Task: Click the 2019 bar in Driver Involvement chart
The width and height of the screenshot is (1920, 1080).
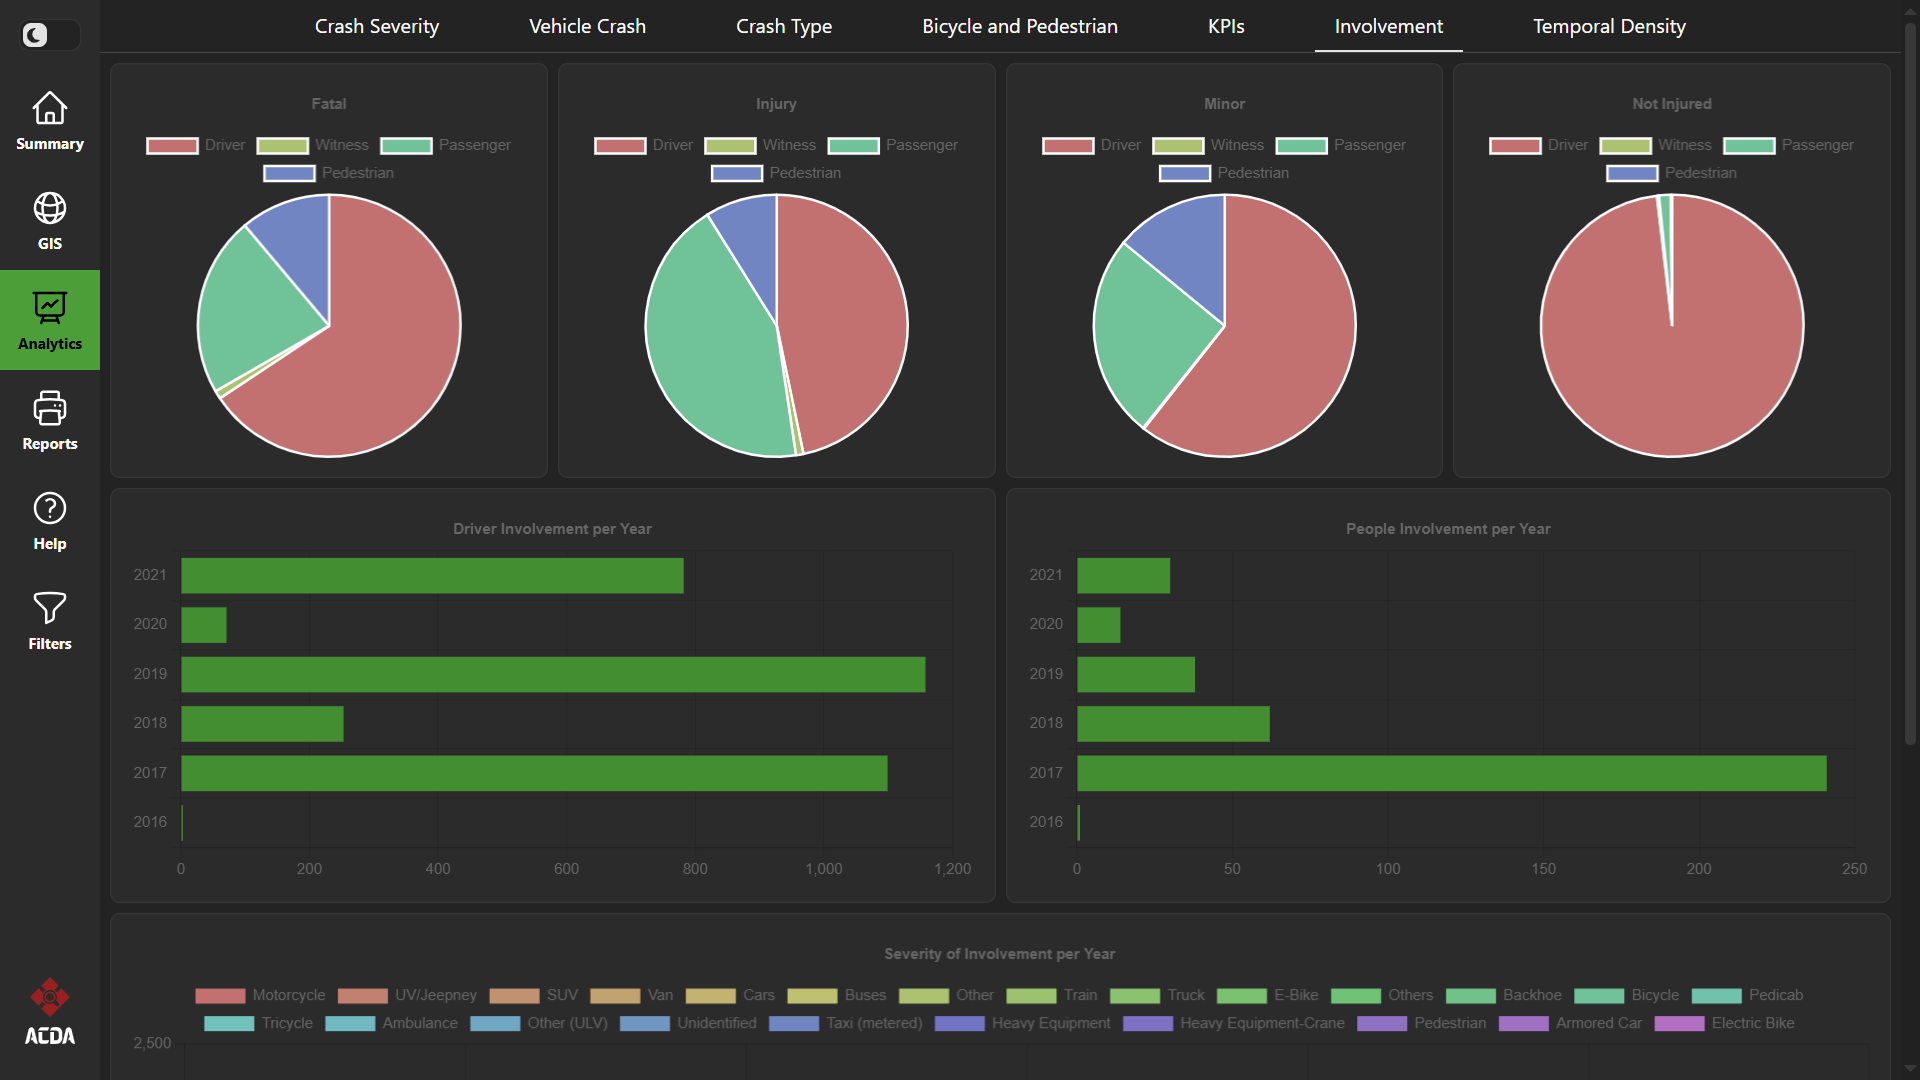Action: point(553,675)
